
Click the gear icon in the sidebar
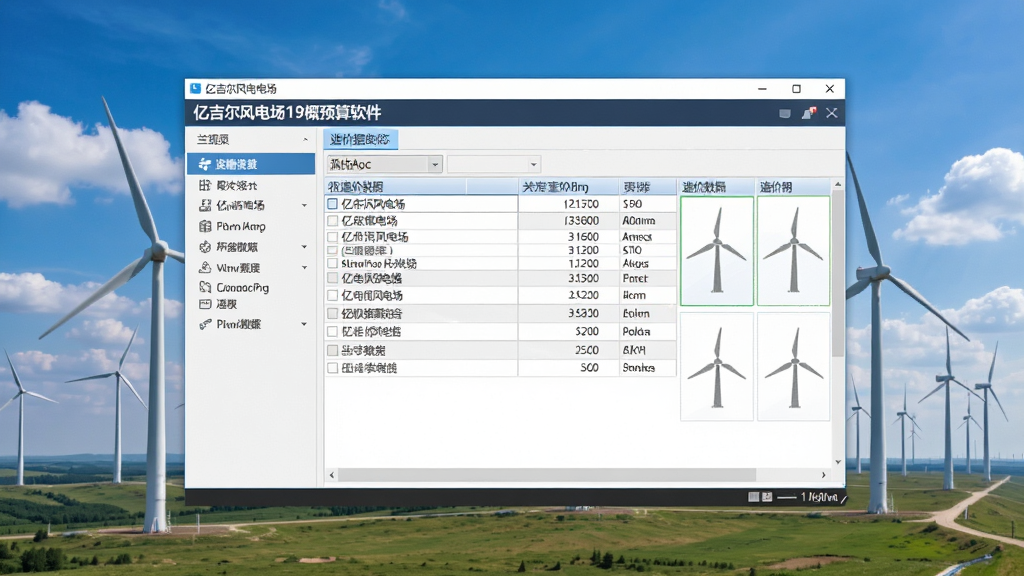[x=205, y=247]
